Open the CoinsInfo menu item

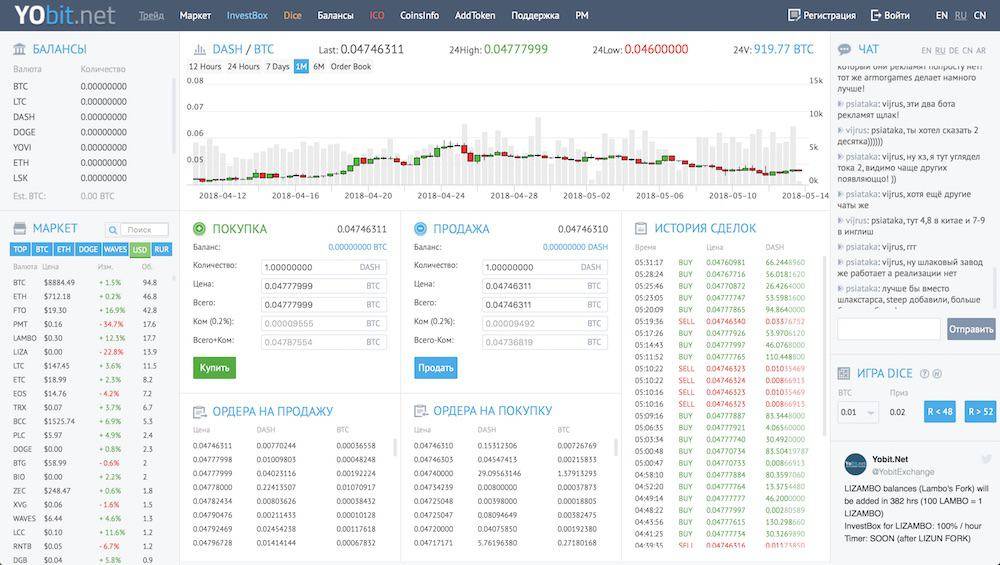pyautogui.click(x=420, y=16)
